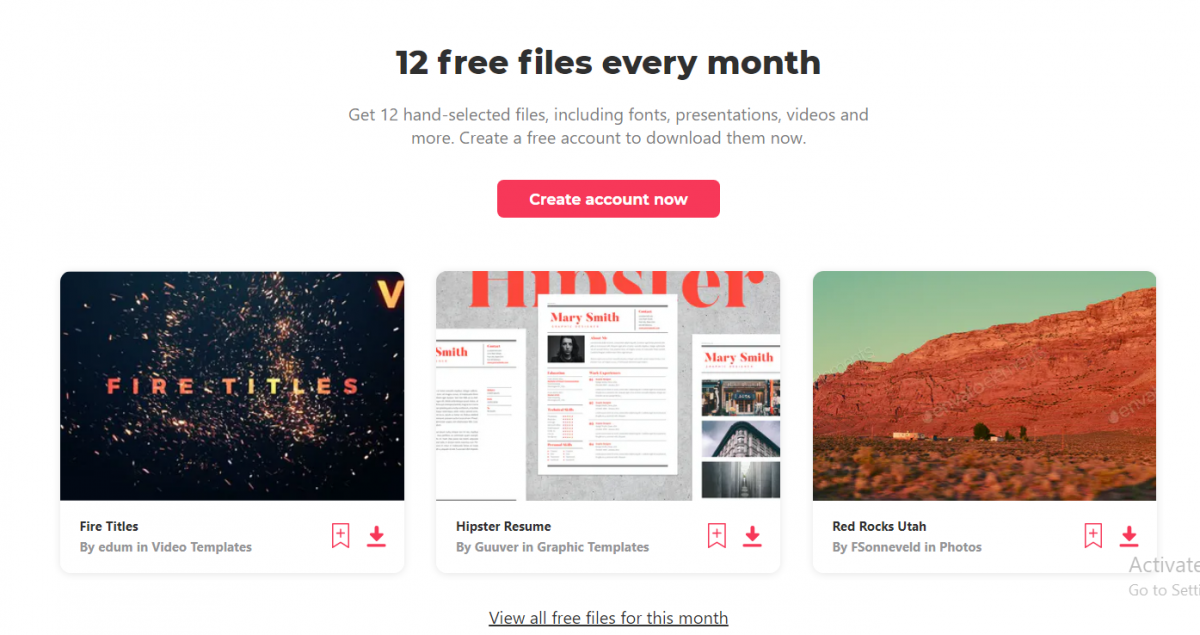Image resolution: width=1200 pixels, height=635 pixels.
Task: Download the Red Rocks Utah photo
Action: [x=1129, y=536]
